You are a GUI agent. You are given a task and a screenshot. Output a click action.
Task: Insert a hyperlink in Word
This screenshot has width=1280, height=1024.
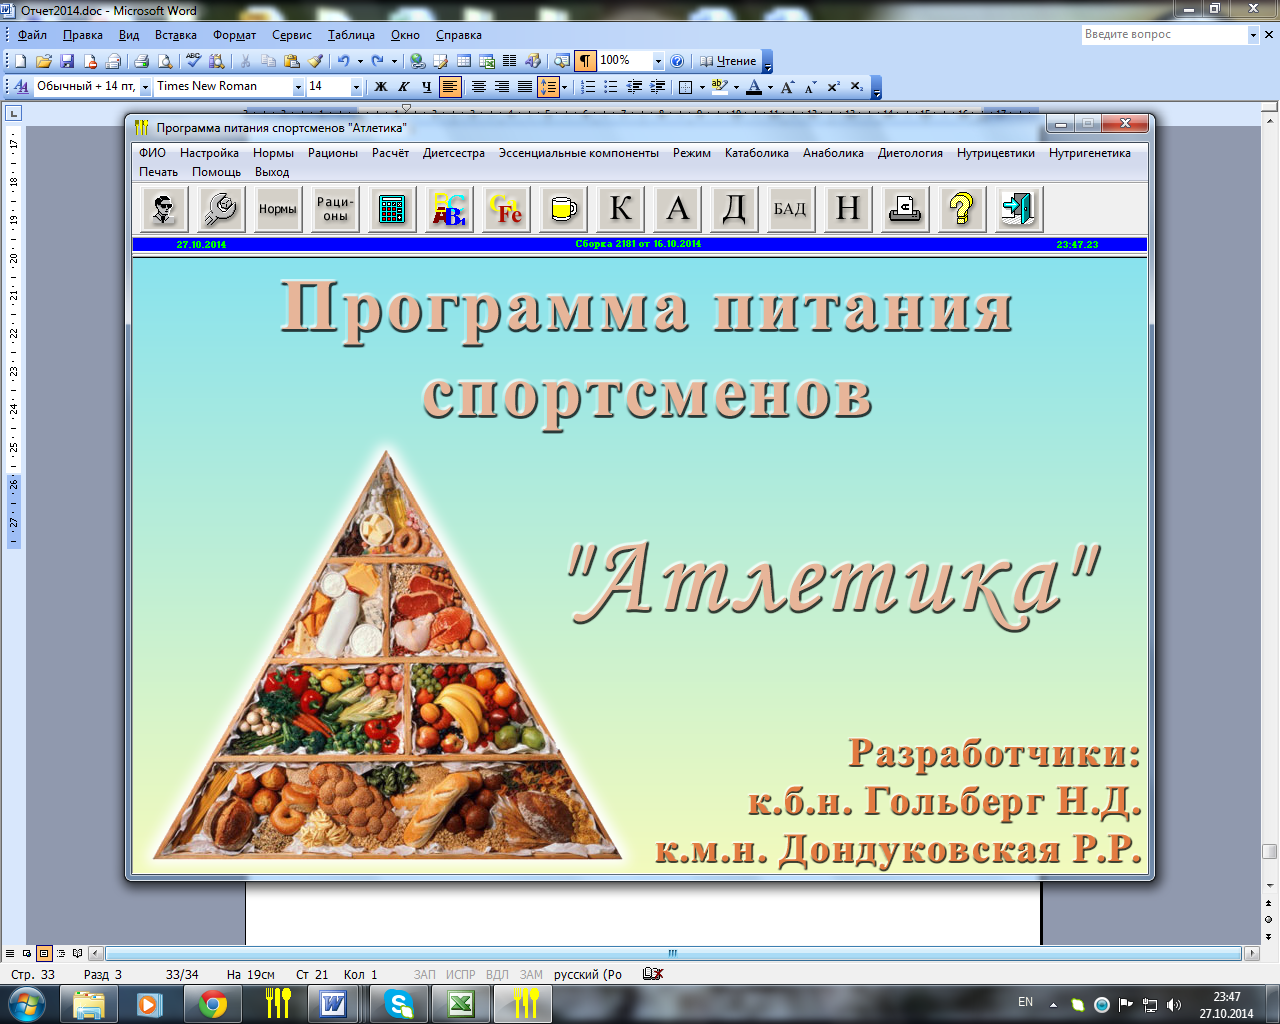point(417,61)
